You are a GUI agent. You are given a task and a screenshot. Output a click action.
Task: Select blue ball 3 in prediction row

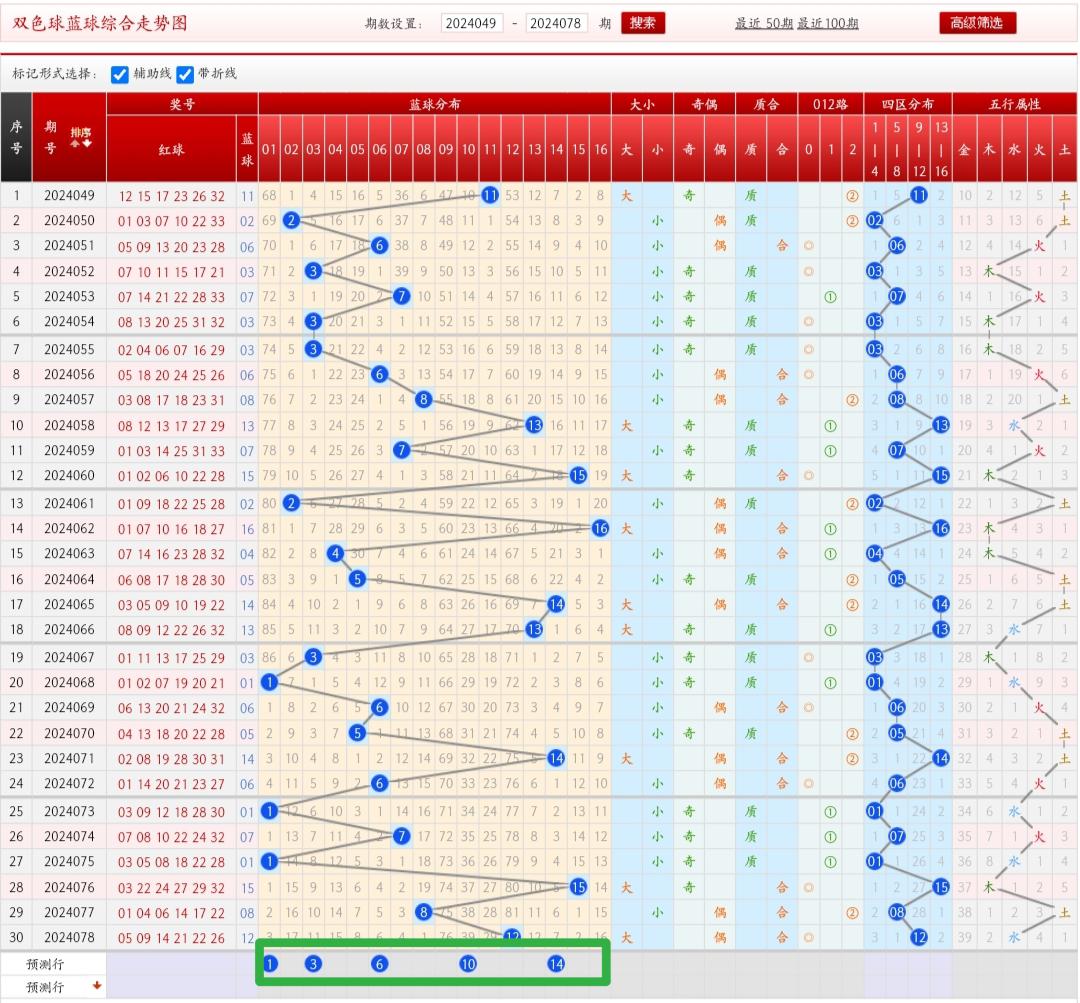(x=313, y=964)
